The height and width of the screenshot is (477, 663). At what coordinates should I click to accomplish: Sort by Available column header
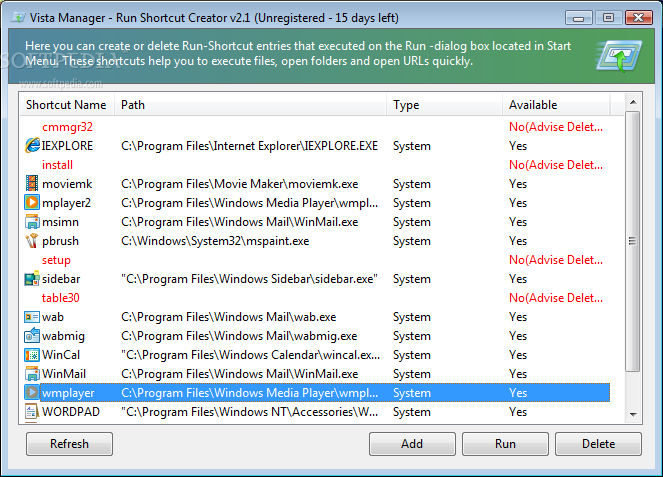(556, 104)
